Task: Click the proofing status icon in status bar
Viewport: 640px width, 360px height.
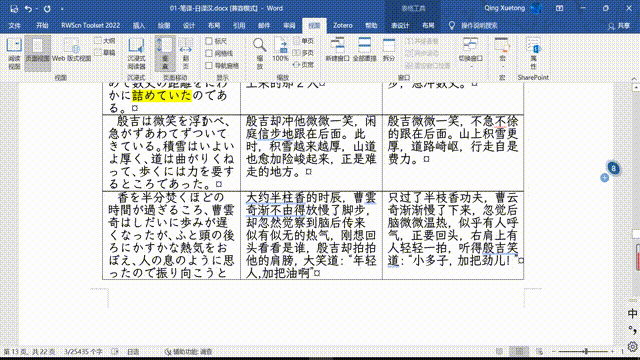Action: (115, 351)
